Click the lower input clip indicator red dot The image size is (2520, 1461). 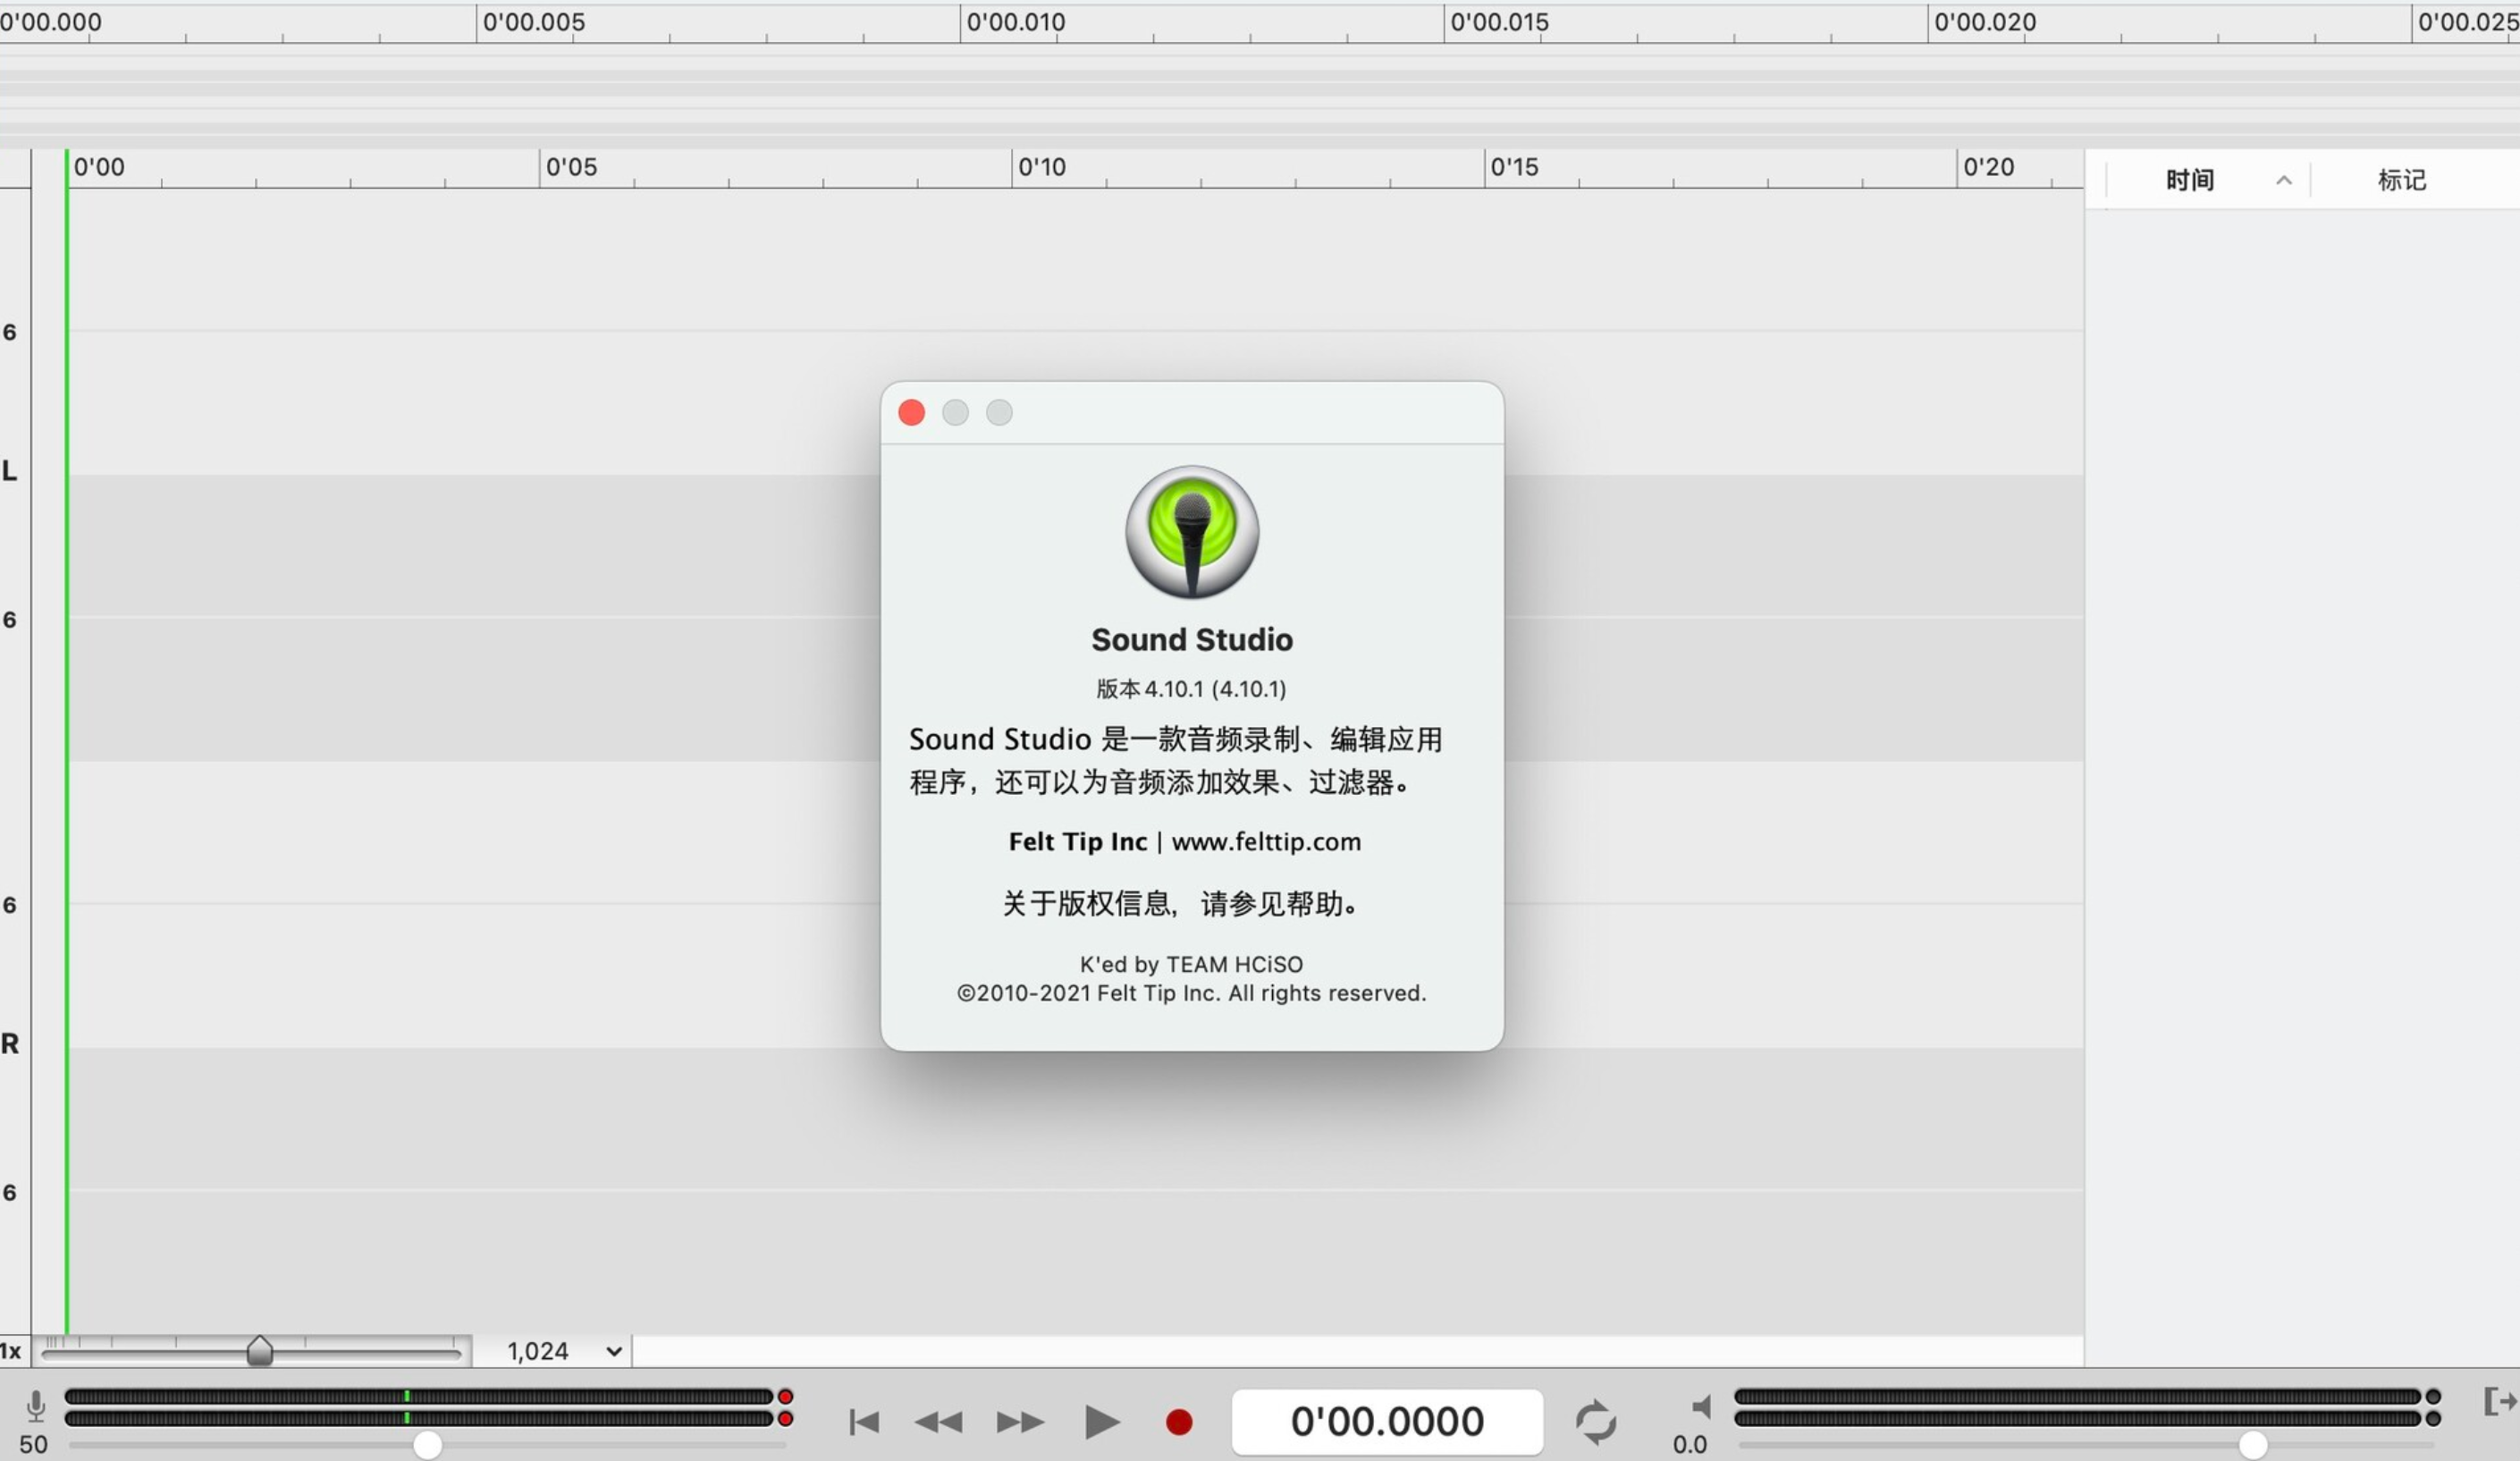pyautogui.click(x=786, y=1419)
